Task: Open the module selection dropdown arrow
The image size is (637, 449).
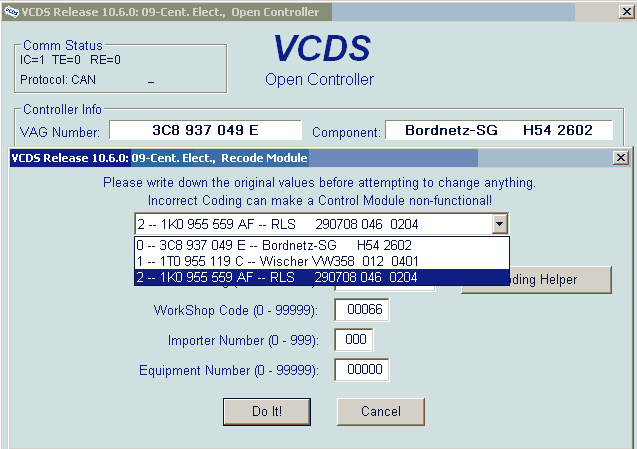Action: point(500,224)
